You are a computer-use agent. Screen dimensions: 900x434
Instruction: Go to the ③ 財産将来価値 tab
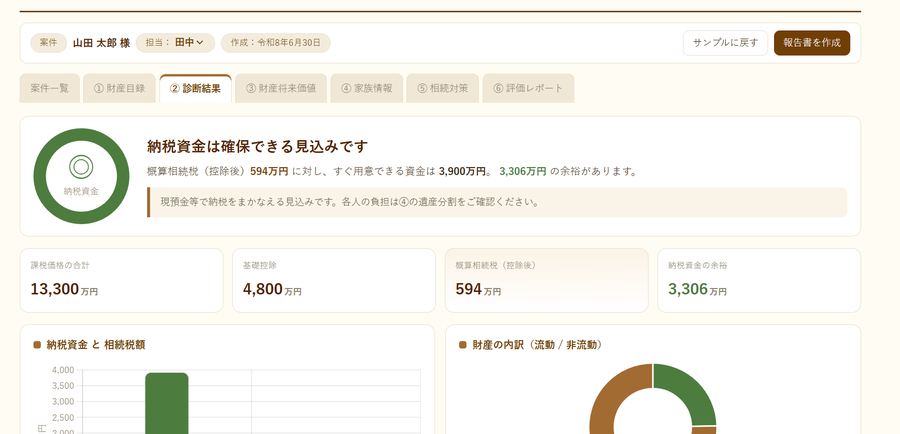tap(281, 88)
